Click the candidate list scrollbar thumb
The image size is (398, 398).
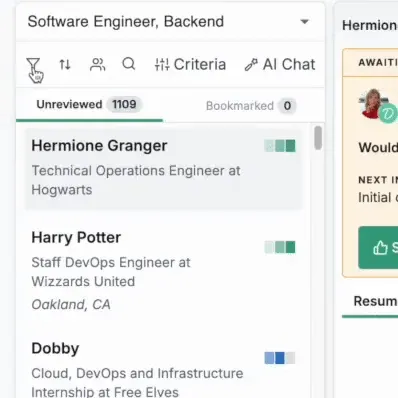[318, 138]
